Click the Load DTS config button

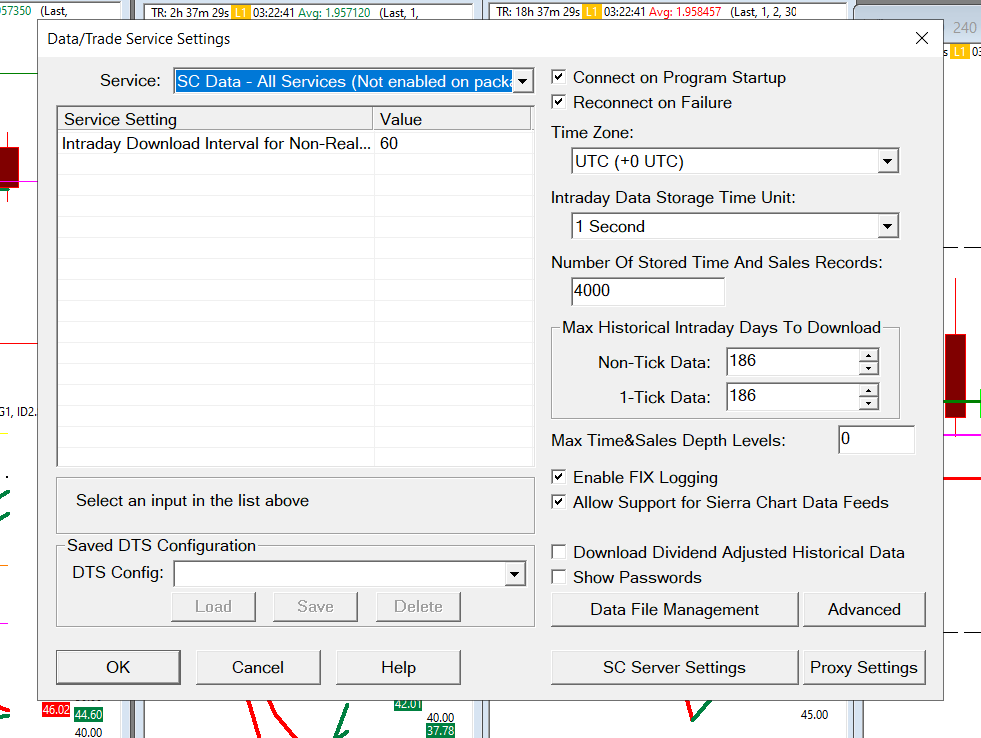pos(213,607)
